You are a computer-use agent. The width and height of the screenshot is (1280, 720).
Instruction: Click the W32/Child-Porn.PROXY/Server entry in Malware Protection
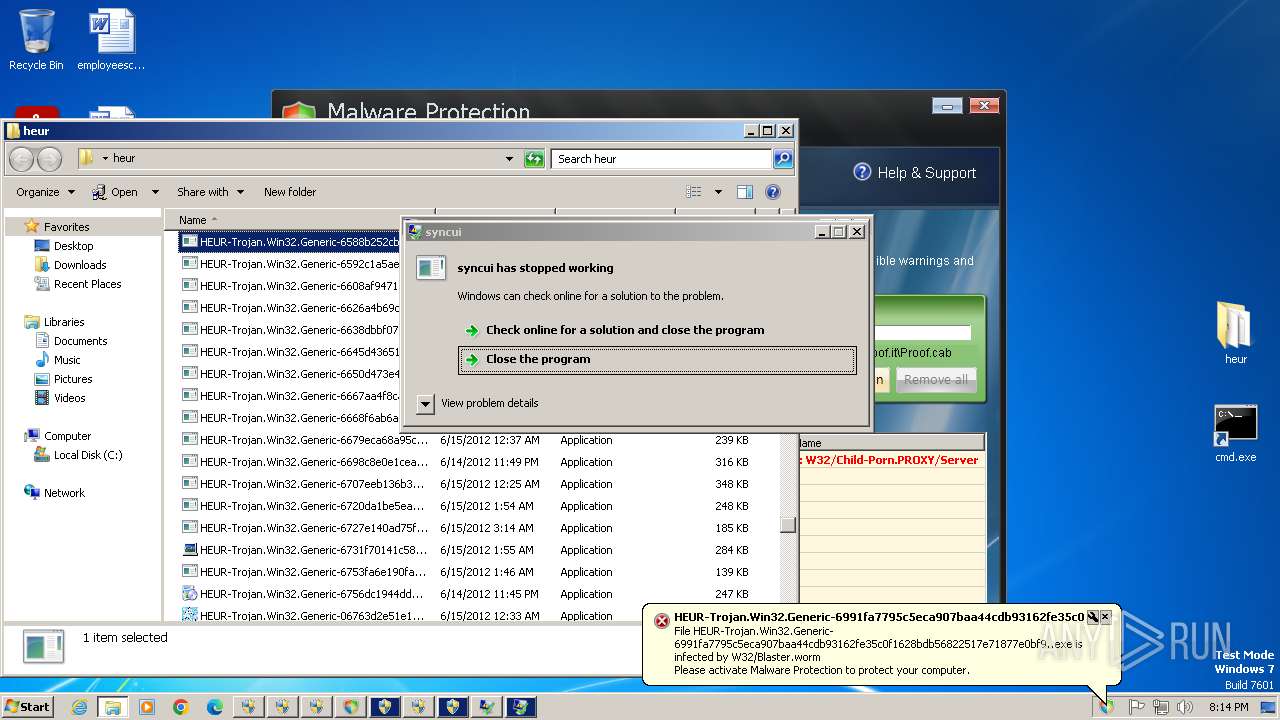coord(891,460)
